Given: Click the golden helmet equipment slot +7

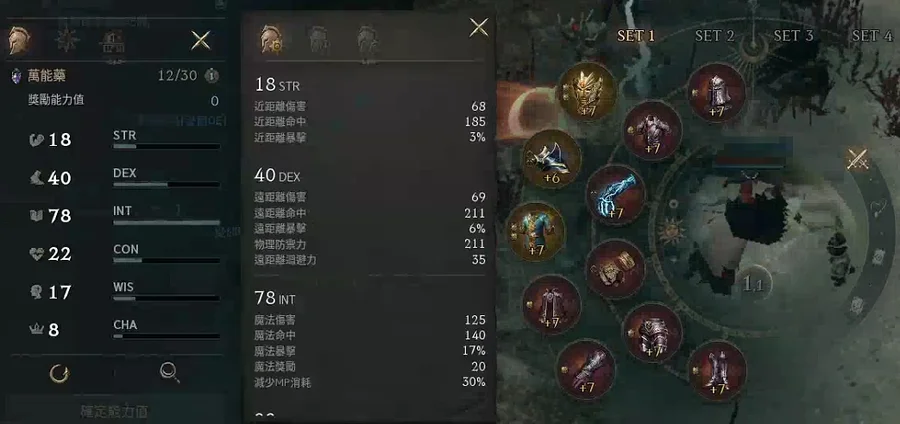Looking at the screenshot, I should click(x=587, y=92).
